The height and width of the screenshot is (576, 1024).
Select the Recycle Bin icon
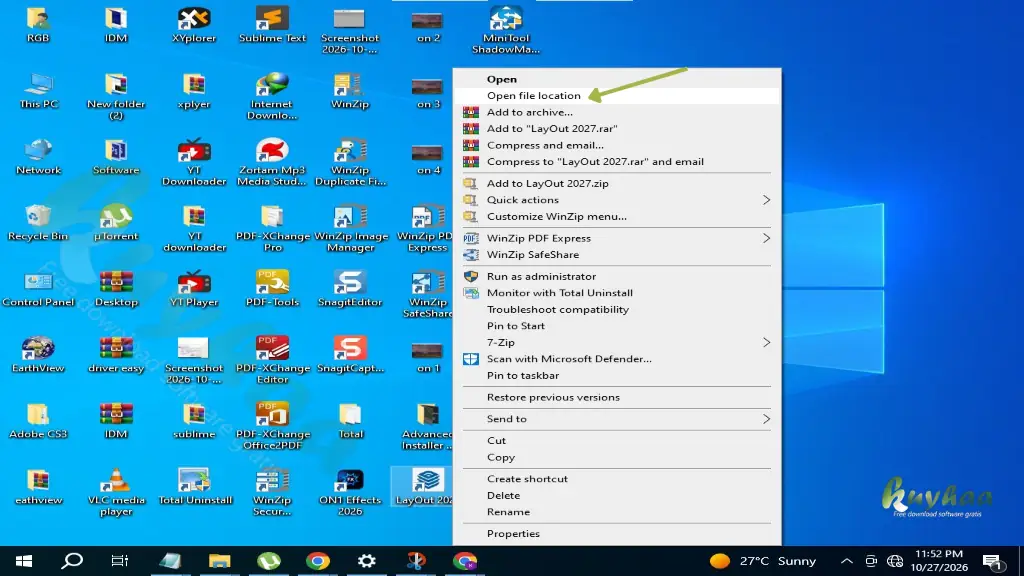pyautogui.click(x=38, y=223)
